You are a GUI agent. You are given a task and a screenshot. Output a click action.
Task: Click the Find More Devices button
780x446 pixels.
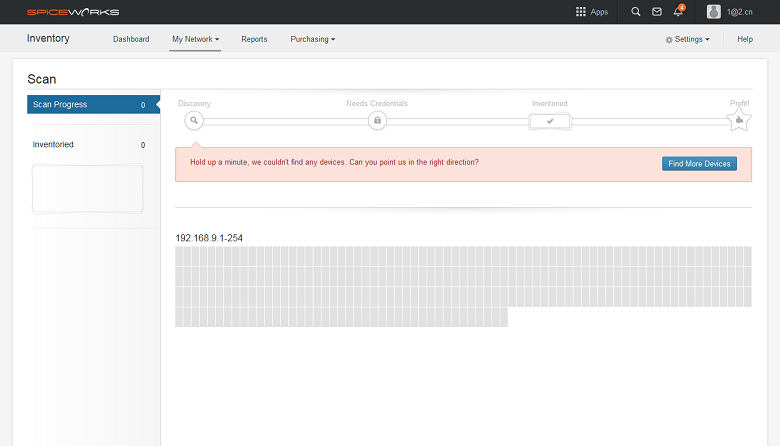coord(699,164)
